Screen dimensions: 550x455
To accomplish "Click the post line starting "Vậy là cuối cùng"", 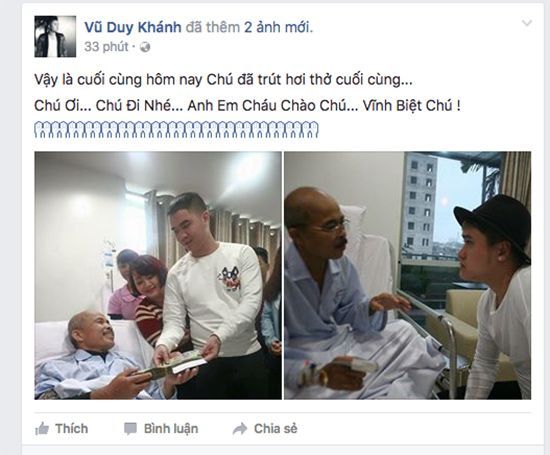I will coord(223,80).
